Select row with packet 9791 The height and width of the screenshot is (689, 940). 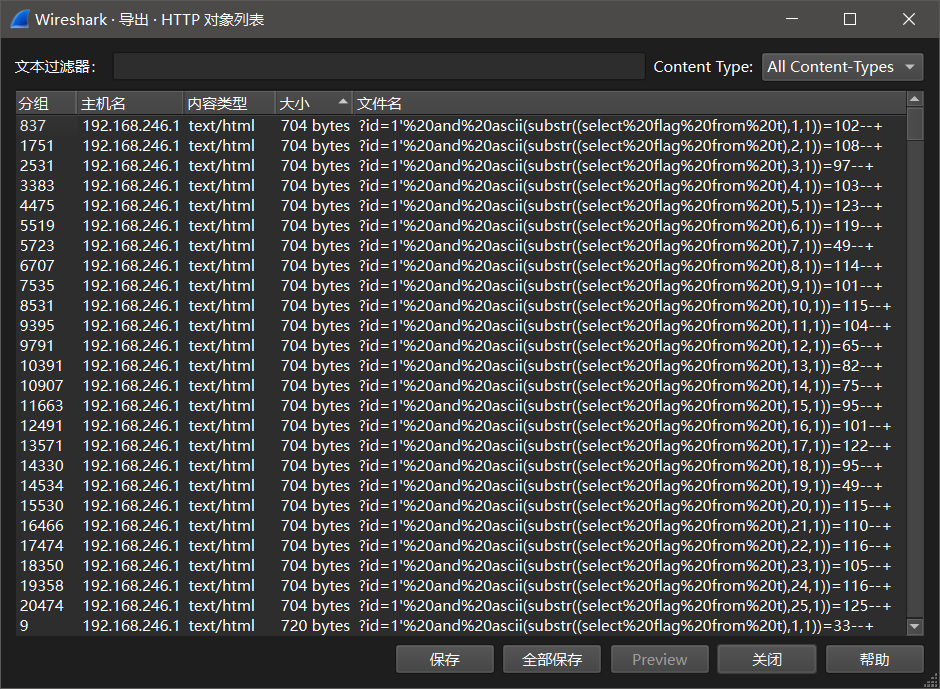[460, 346]
